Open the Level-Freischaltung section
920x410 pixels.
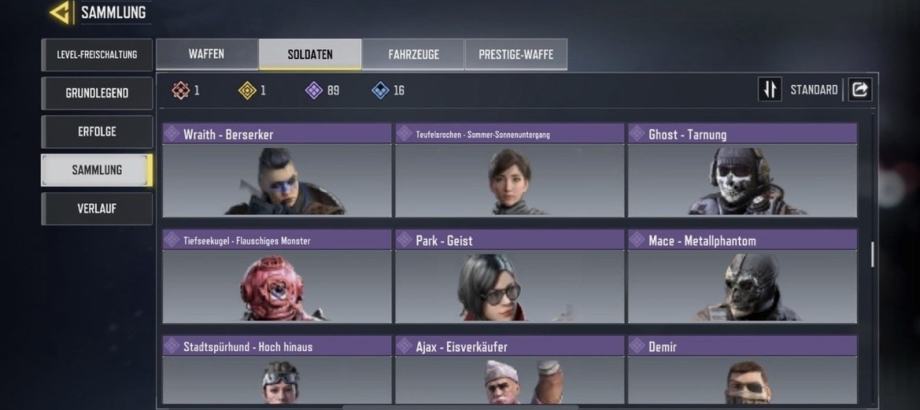(97, 55)
